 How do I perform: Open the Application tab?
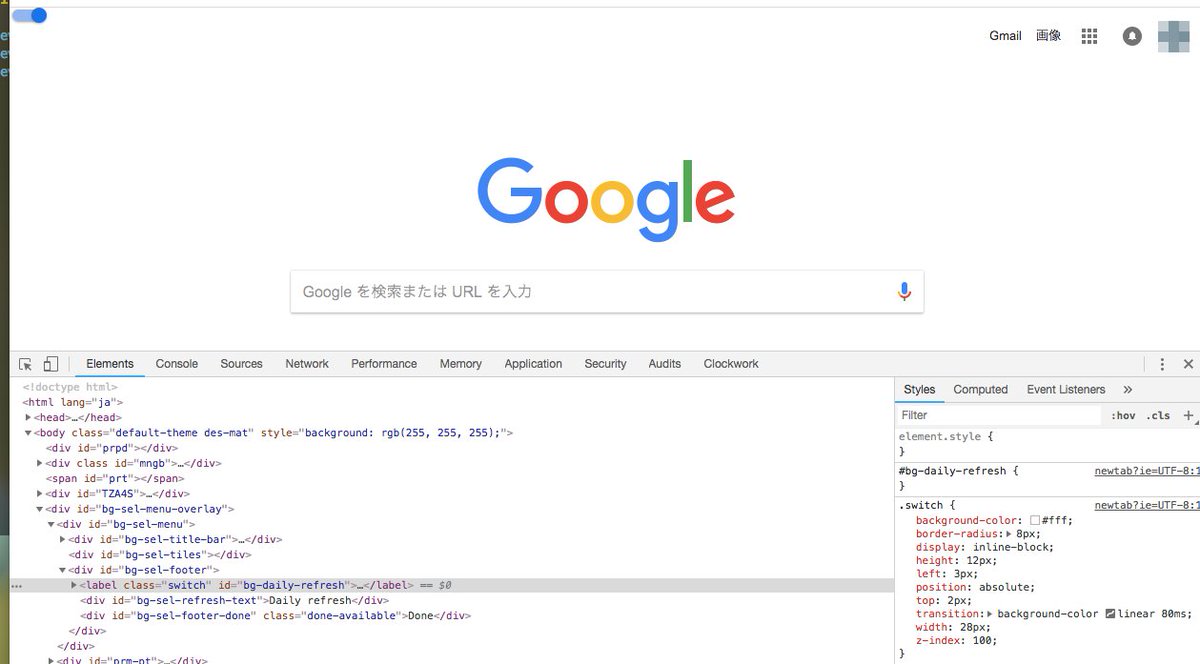[x=533, y=364]
